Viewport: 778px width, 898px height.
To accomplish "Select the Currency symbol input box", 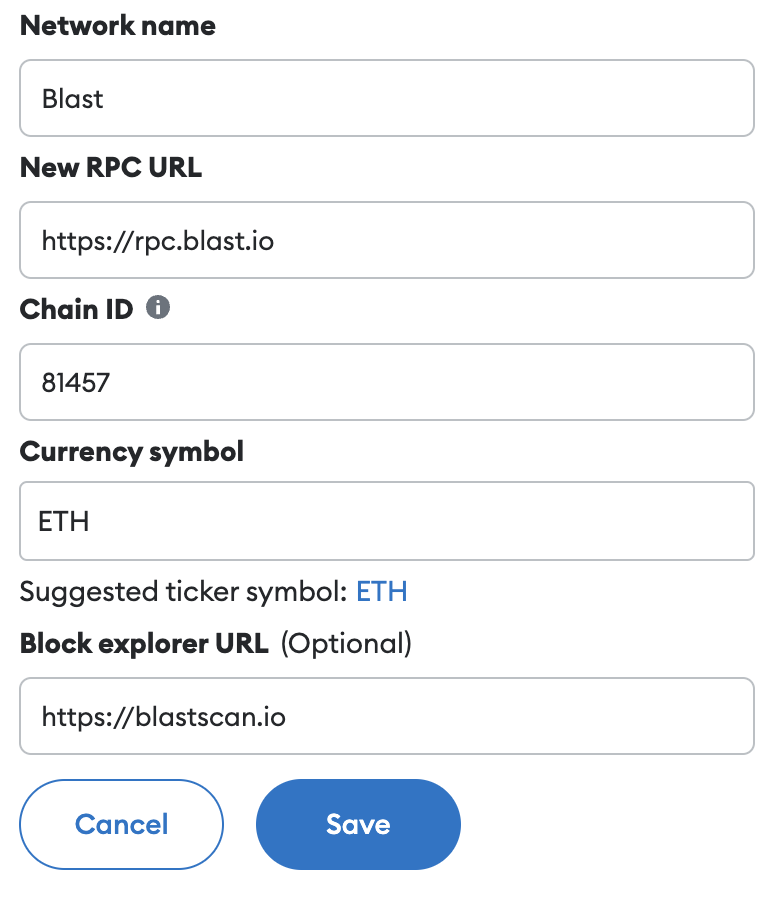I will point(386,521).
